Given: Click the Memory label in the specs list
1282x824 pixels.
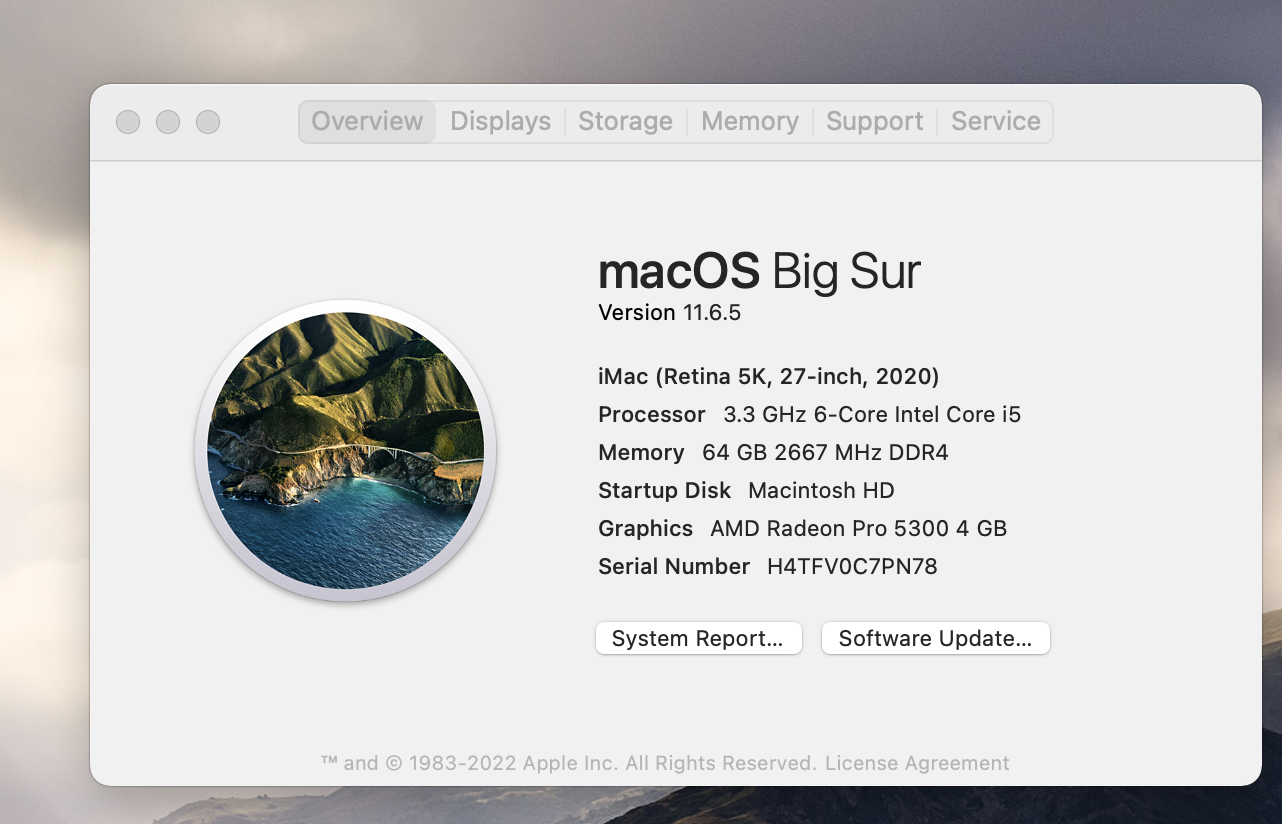Looking at the screenshot, I should pos(641,452).
